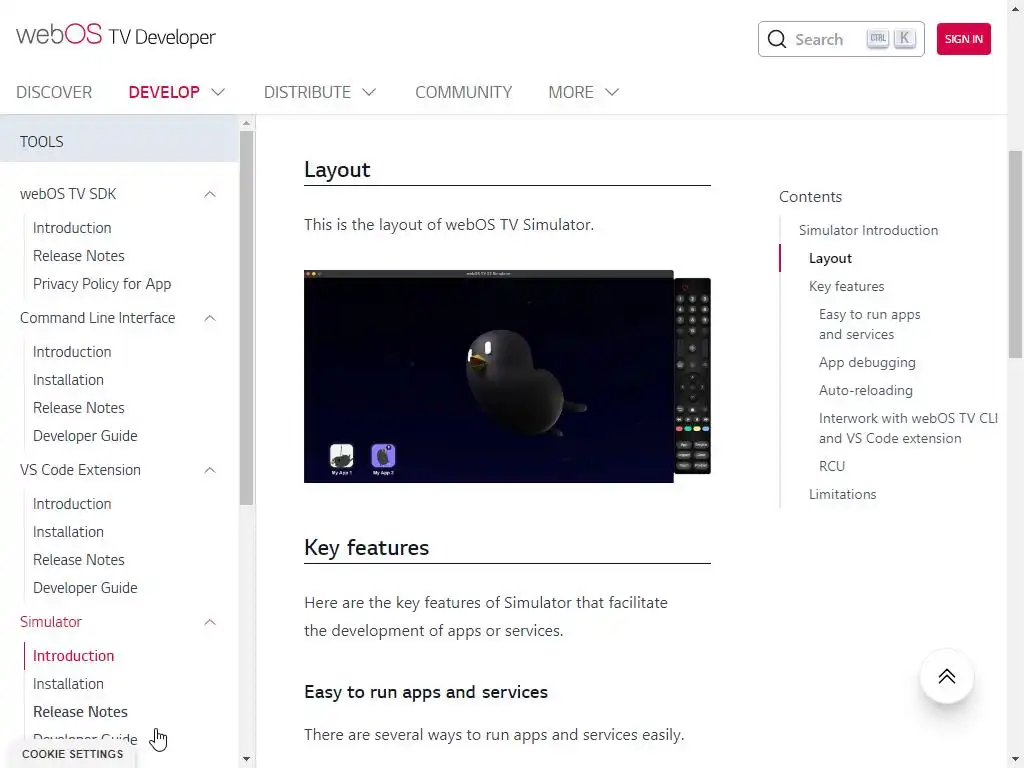
Task: Open Introduction under webOS TV SDK
Action: pos(72,228)
